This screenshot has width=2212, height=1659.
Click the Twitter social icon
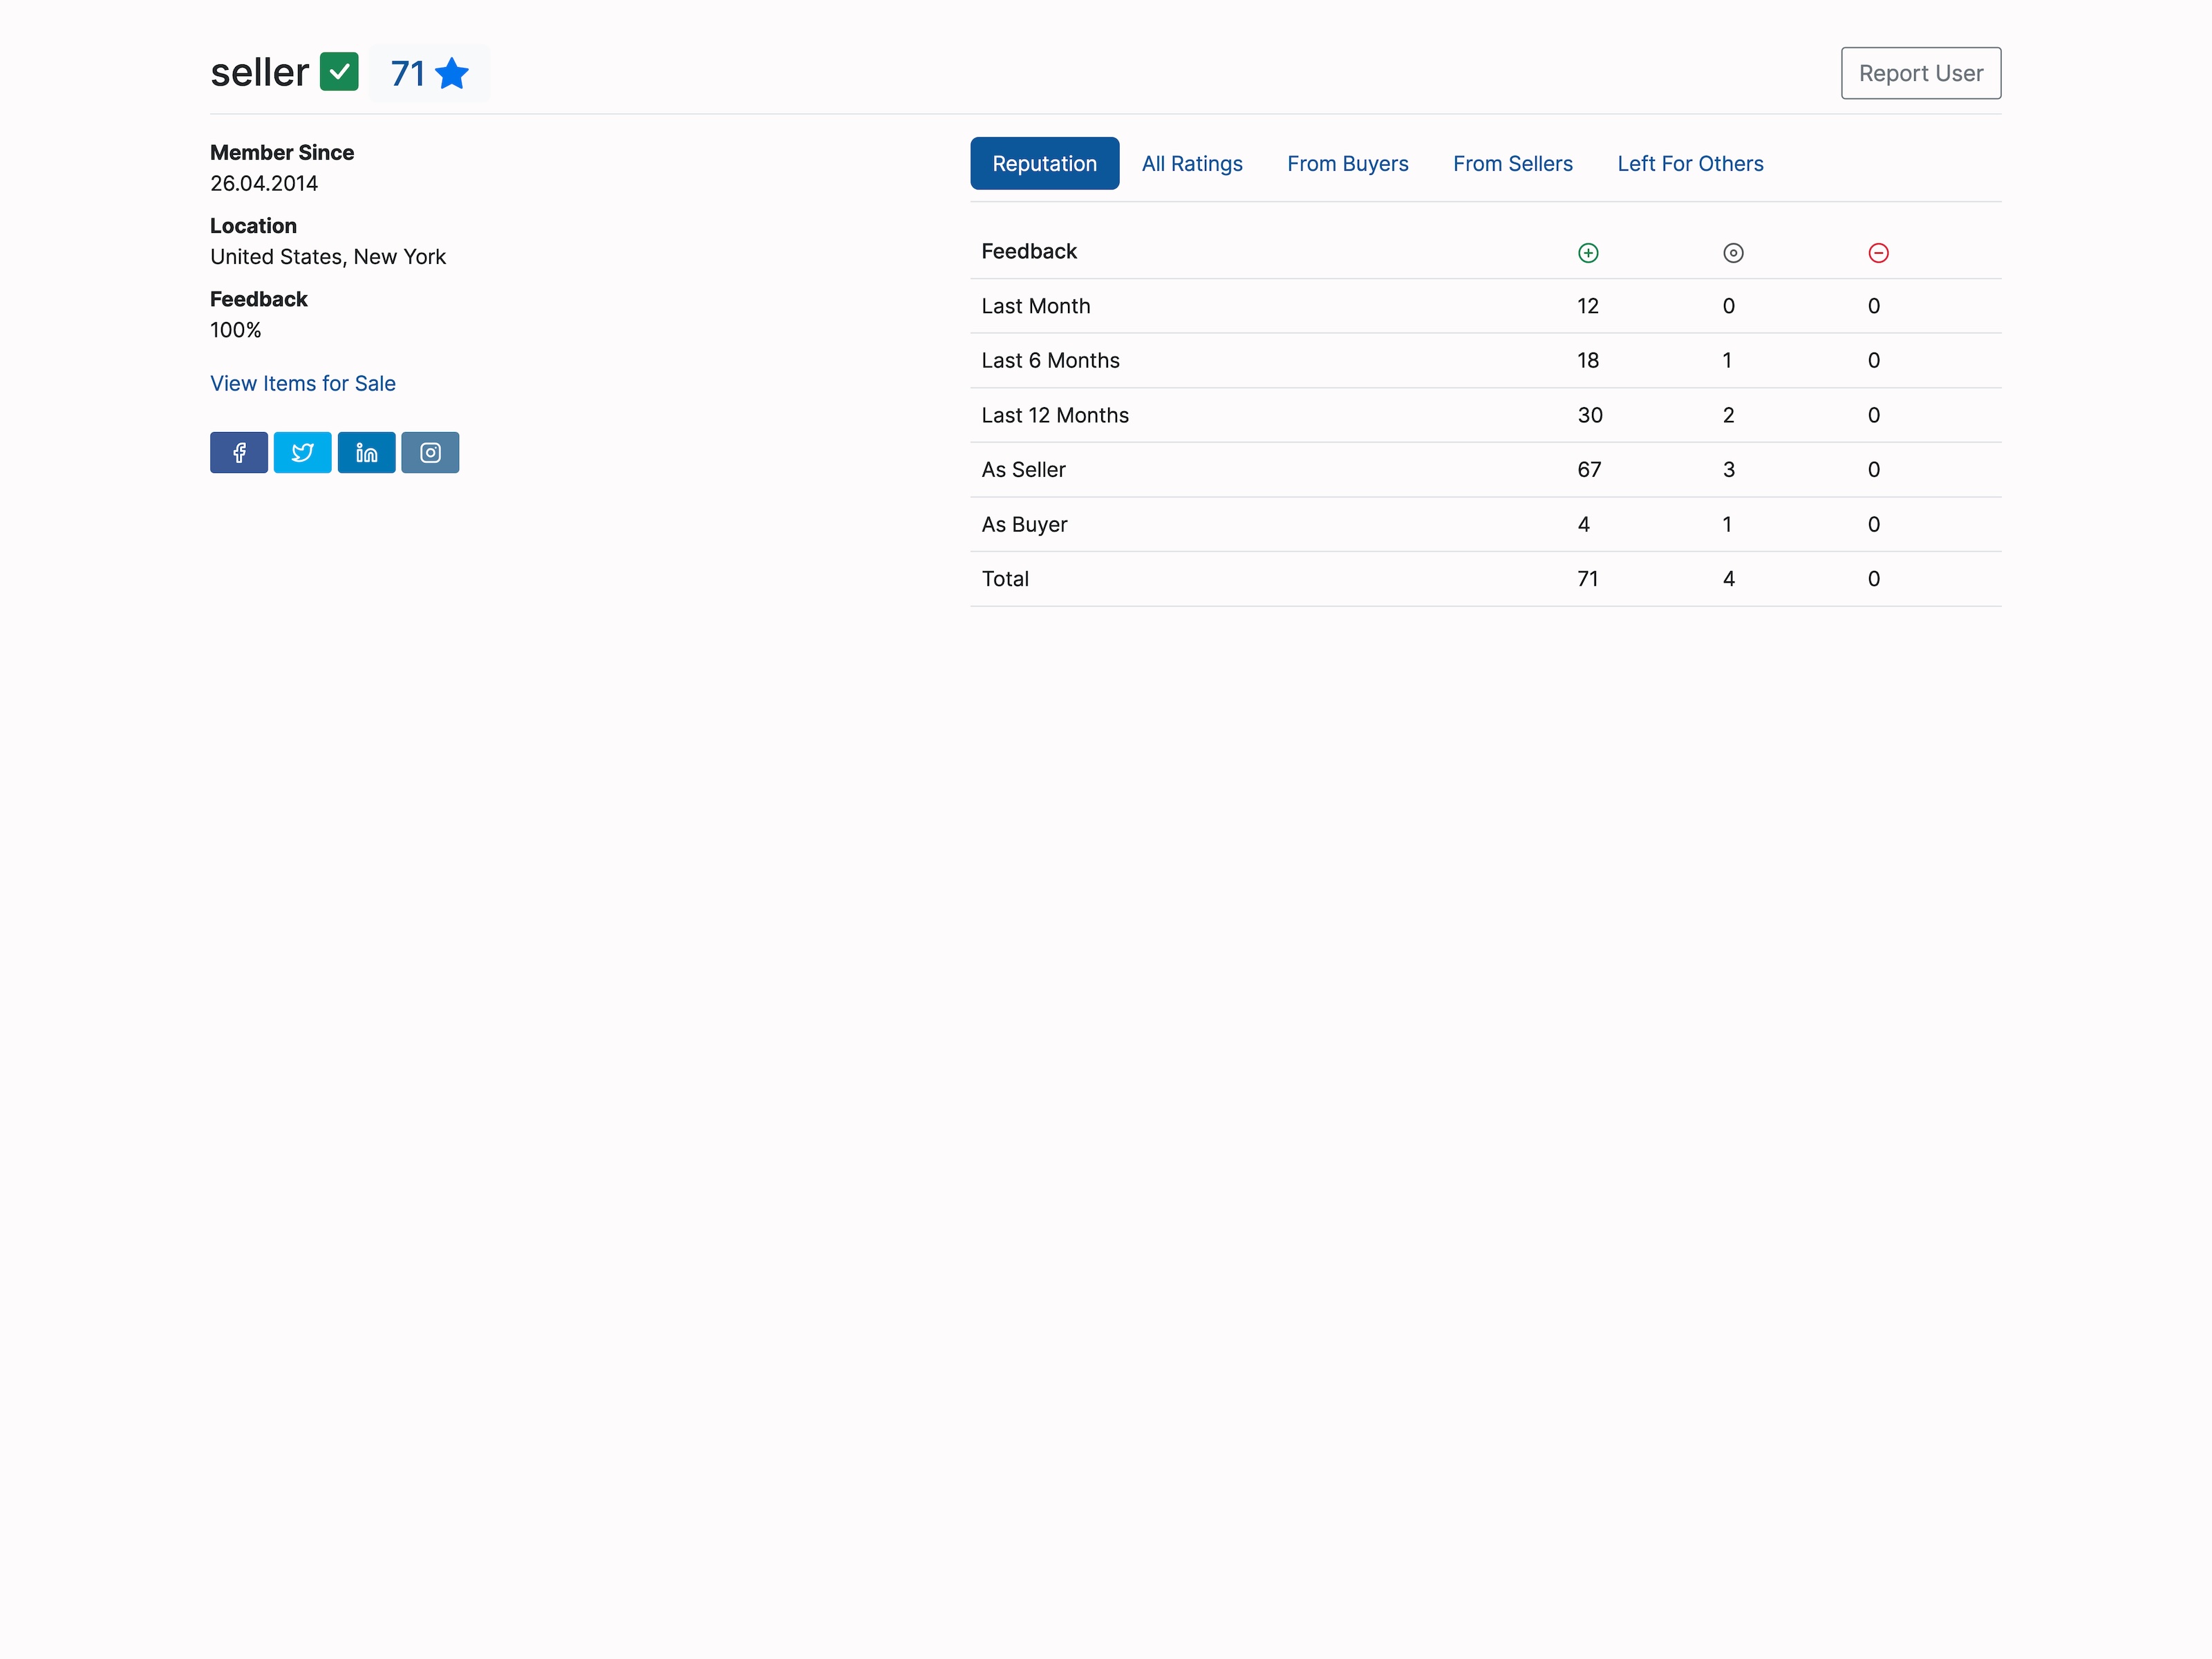point(302,452)
